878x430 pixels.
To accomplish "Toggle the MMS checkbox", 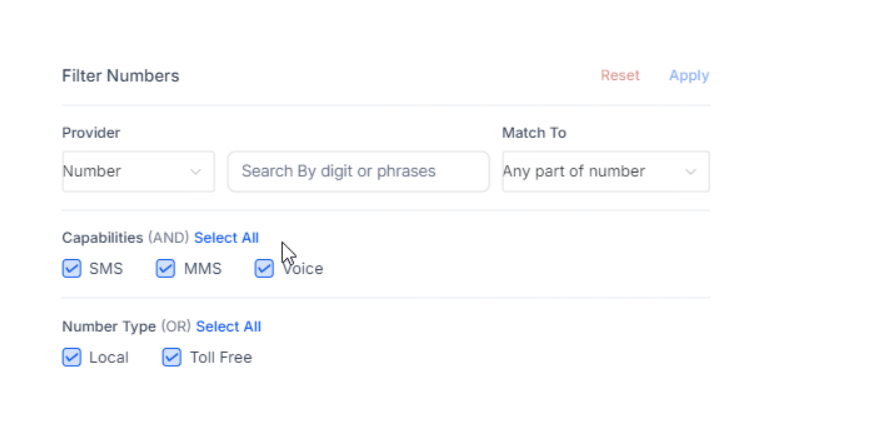I will (x=166, y=268).
